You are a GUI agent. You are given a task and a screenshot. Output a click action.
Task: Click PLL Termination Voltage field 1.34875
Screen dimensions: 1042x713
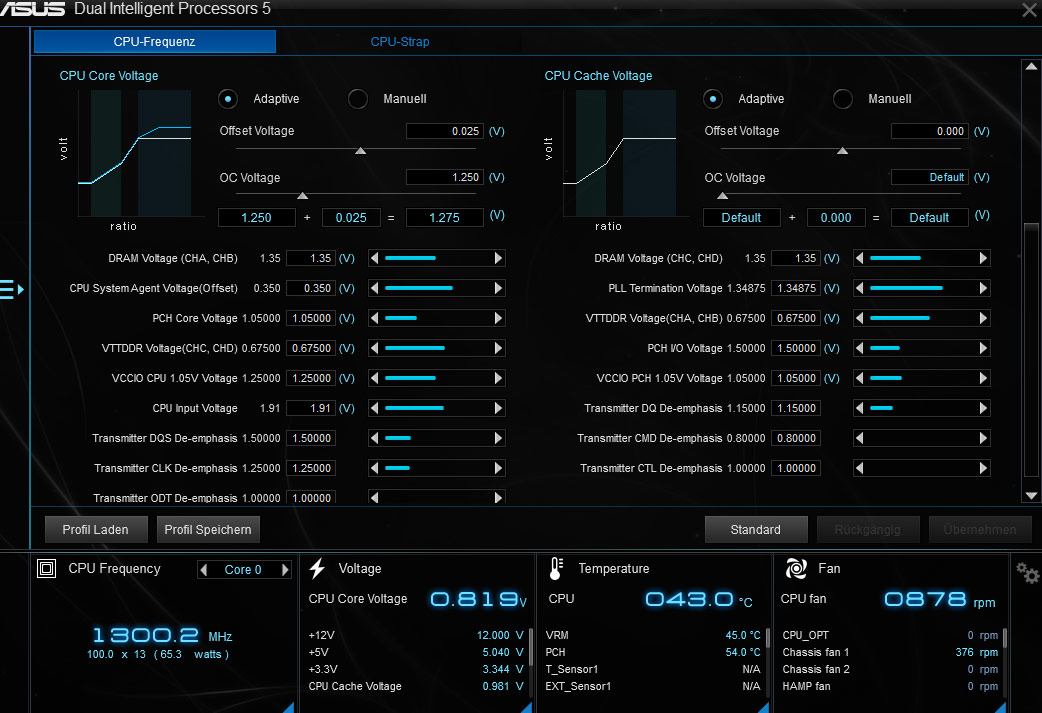pyautogui.click(x=796, y=288)
